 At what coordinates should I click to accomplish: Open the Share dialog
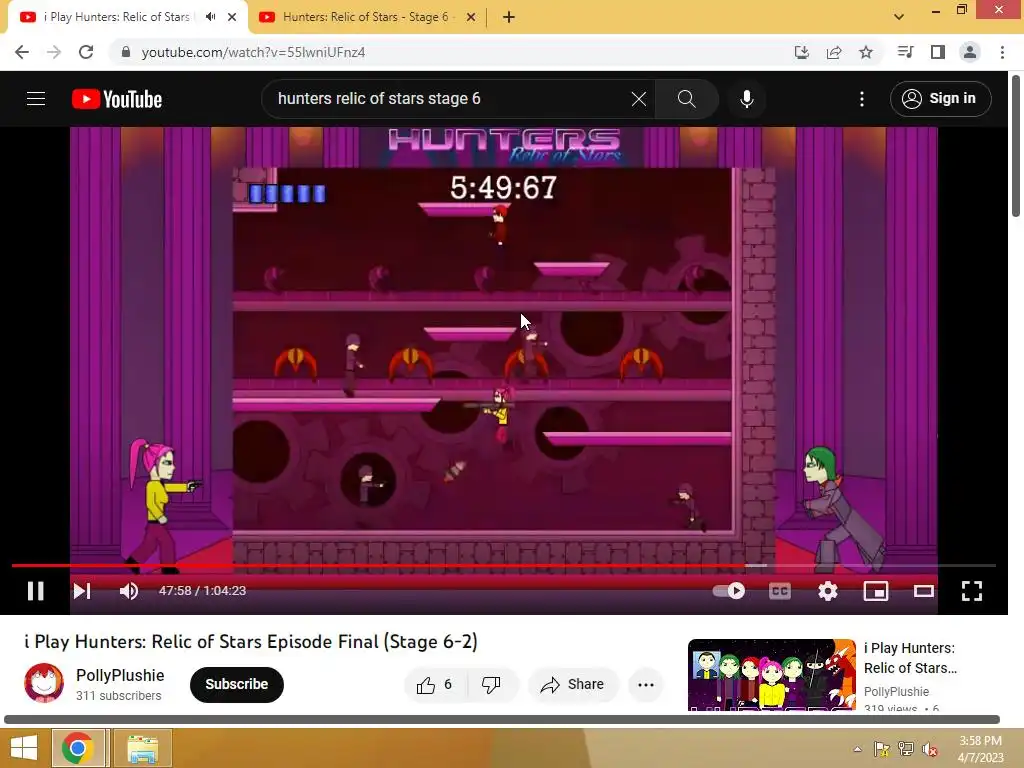573,684
